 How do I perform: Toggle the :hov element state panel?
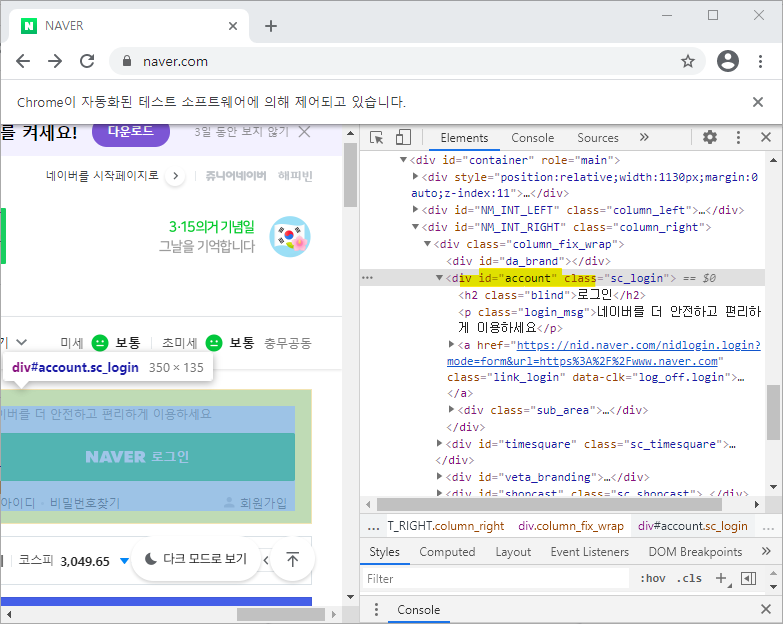pos(653,579)
